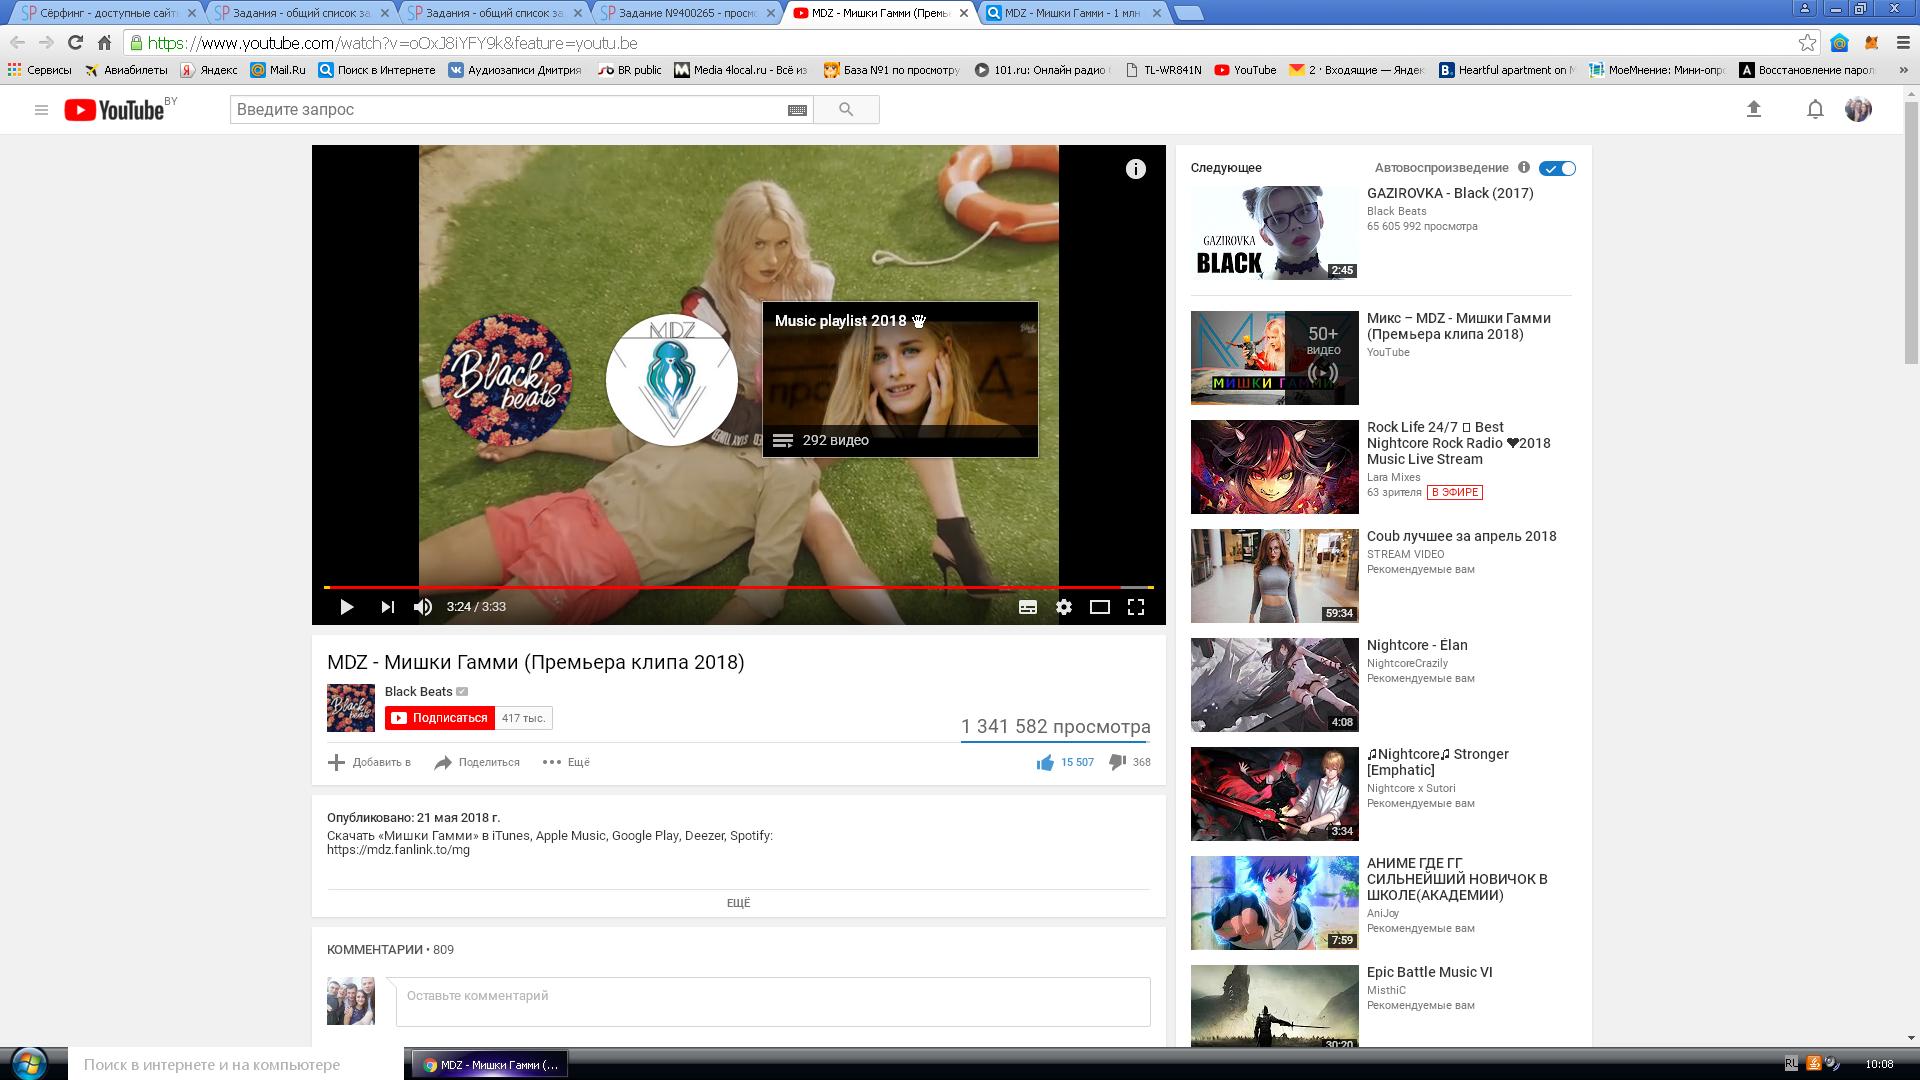Like the video with thumbs up

click(1045, 763)
